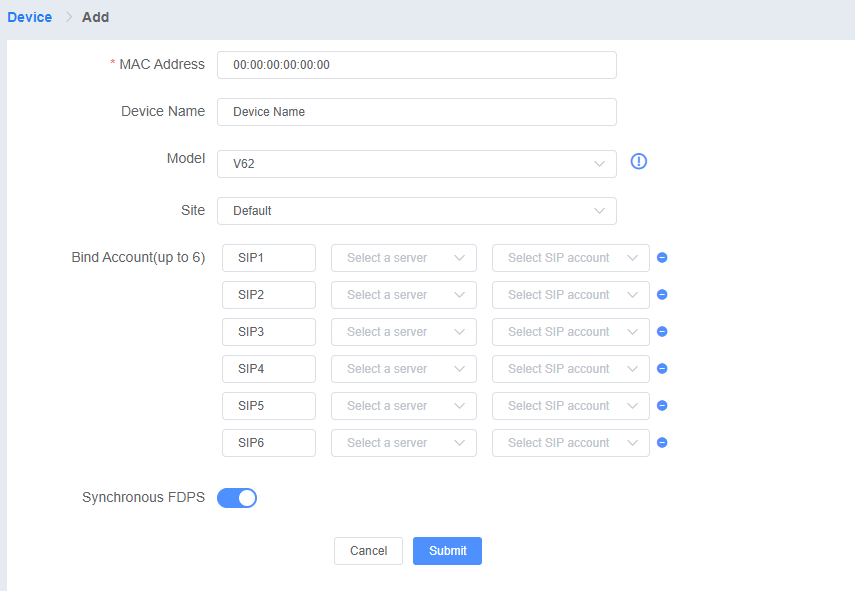Click the Cancel button
Screen dimensions: 855x591
368,551
